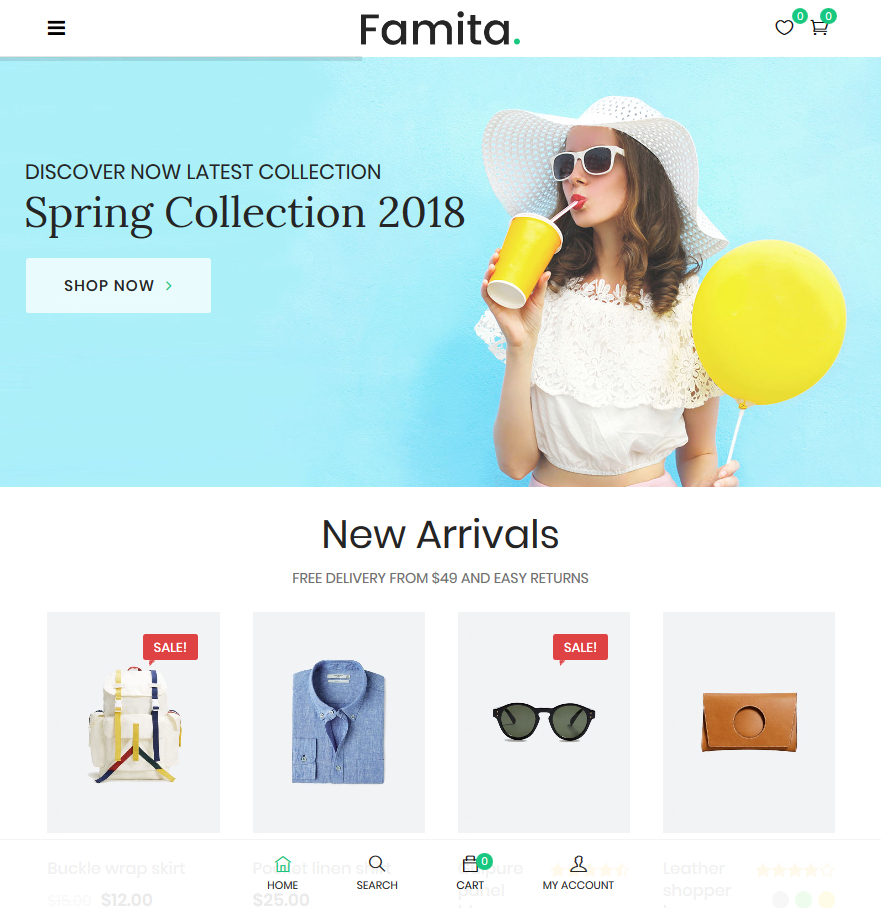Click the Famita logo
Viewport: 881px width, 908px height.
coord(440,30)
